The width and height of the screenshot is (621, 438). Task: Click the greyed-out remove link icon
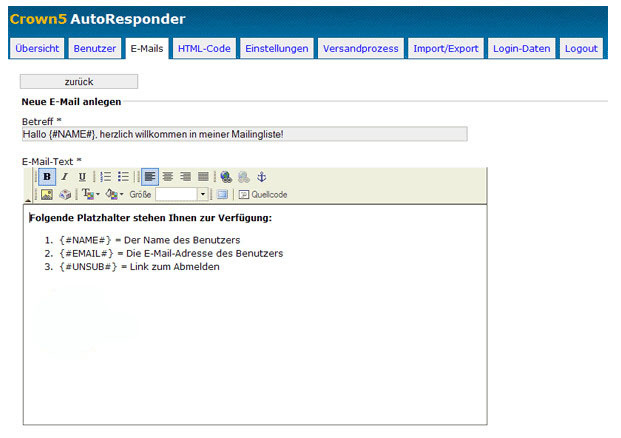tap(244, 177)
